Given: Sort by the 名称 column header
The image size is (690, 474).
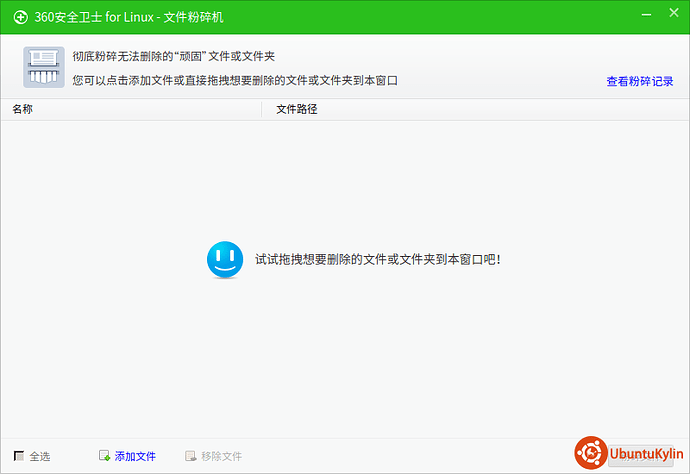Looking at the screenshot, I should tap(22, 109).
